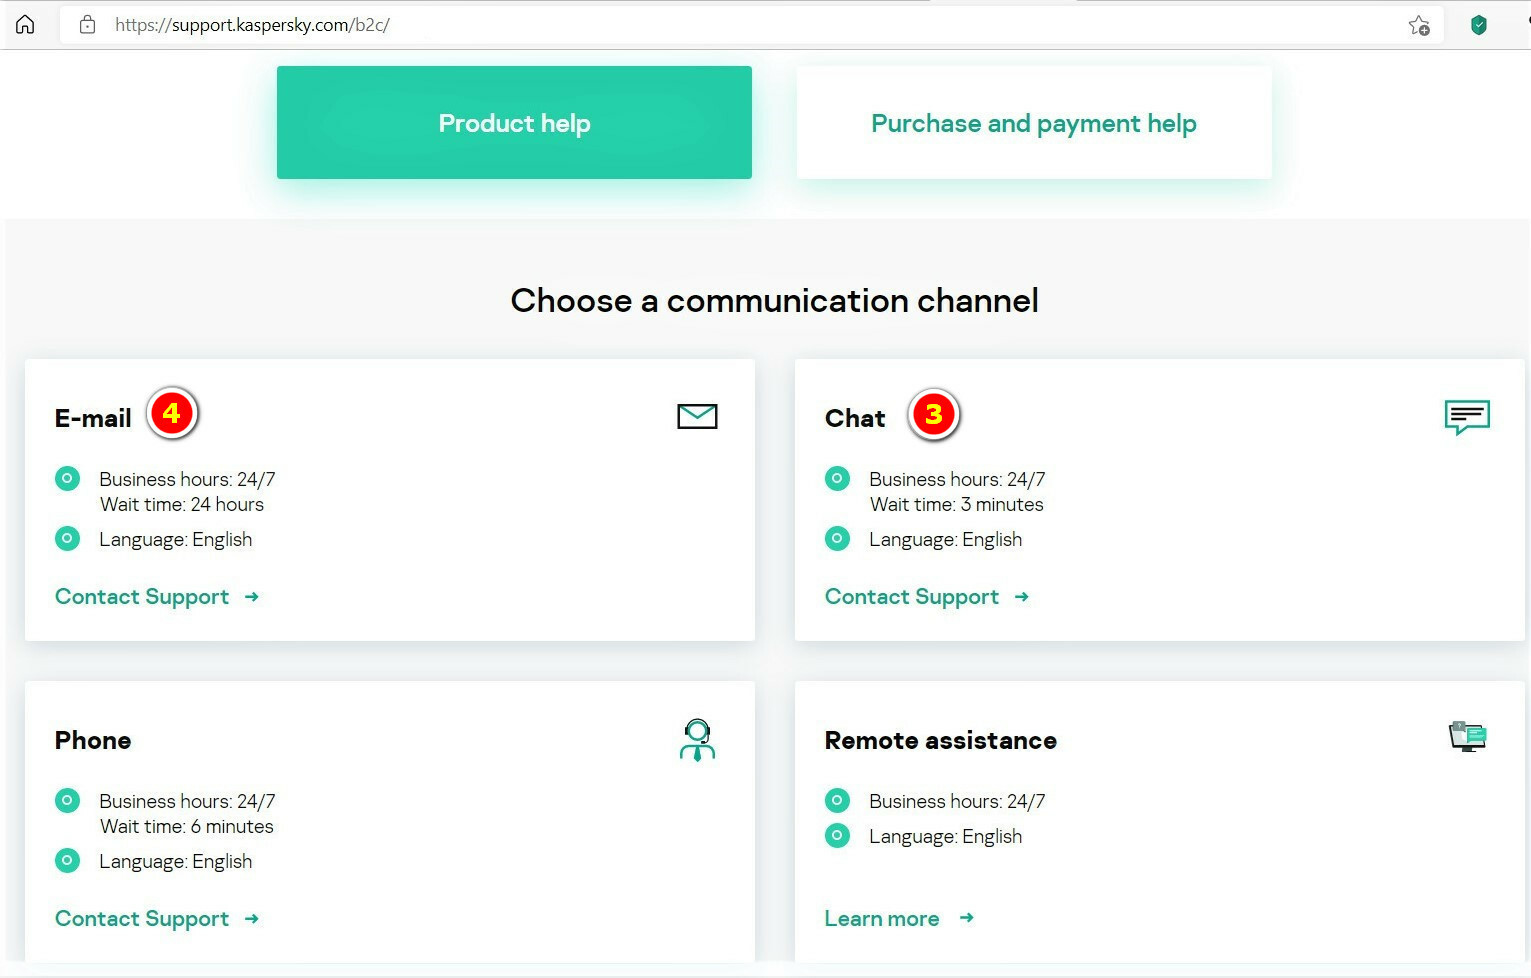Screen dimensions: 1531x978
Task: Click Learn more under Remote assistance
Action: [x=882, y=919]
